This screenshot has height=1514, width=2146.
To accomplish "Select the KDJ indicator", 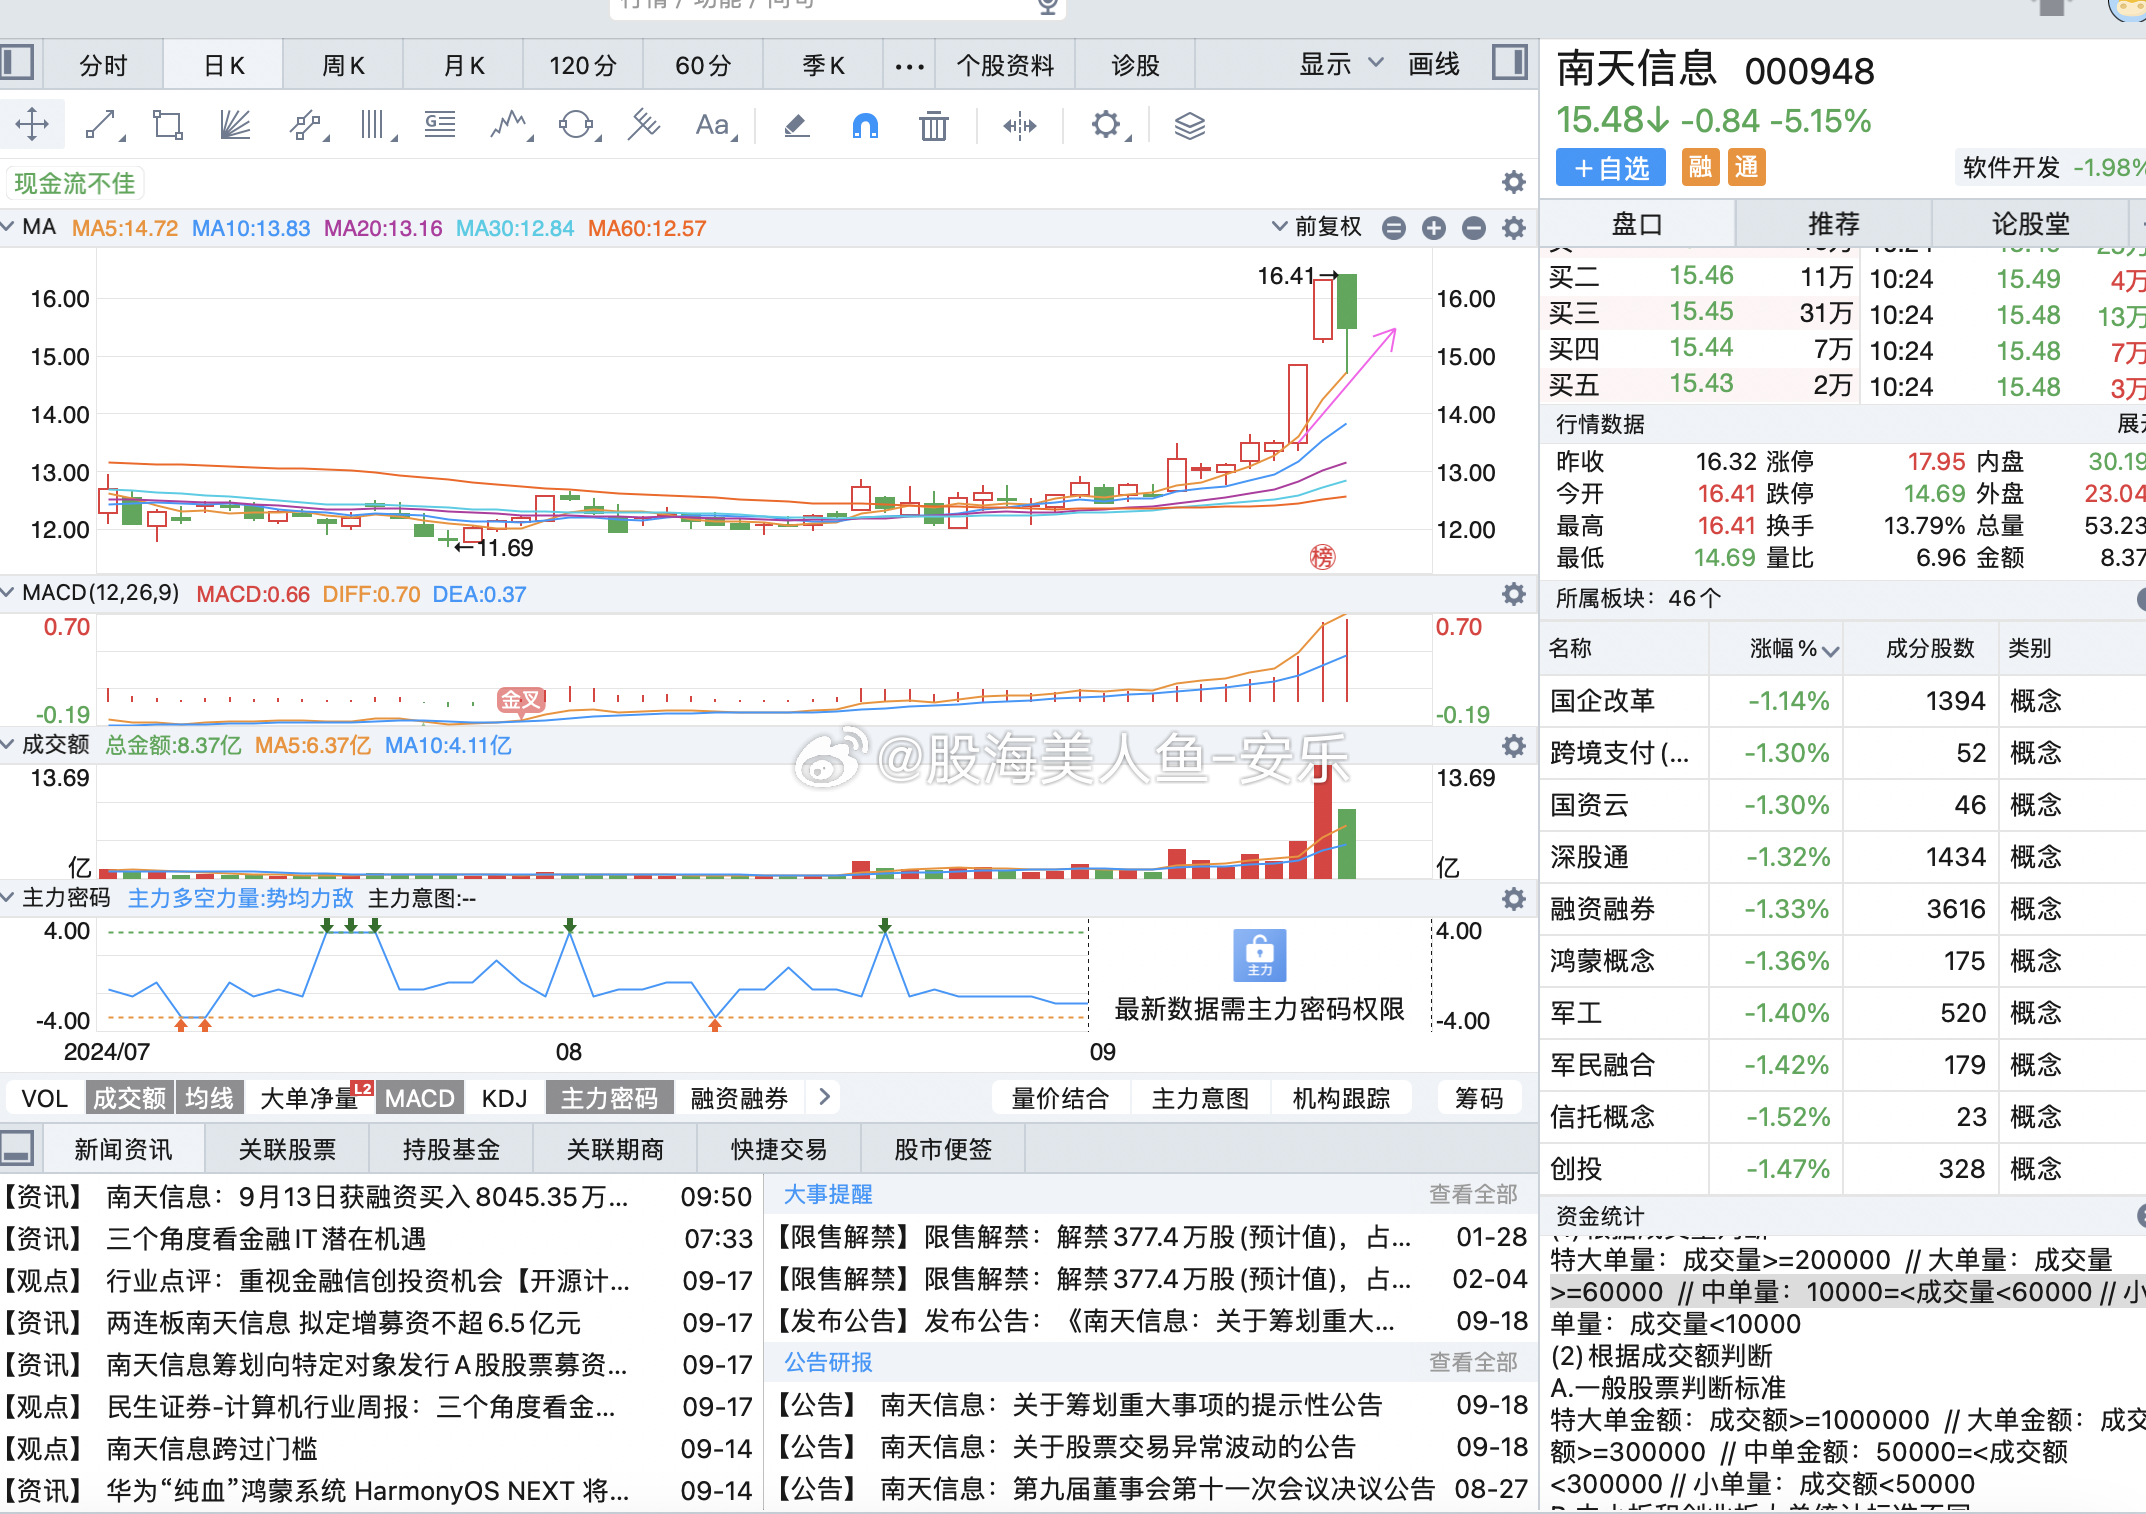I will click(504, 1098).
